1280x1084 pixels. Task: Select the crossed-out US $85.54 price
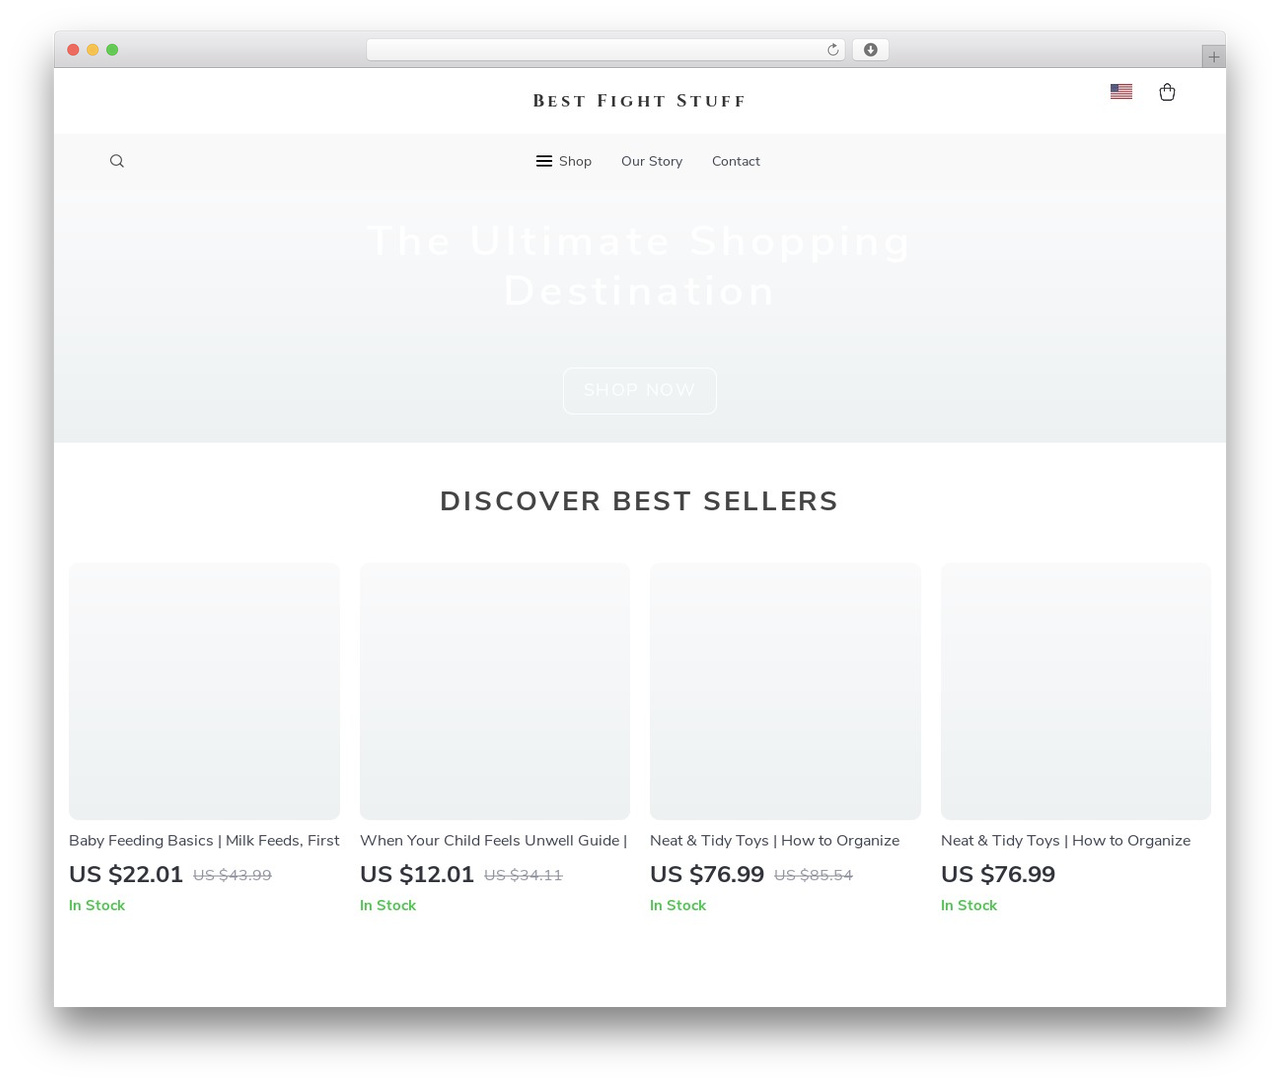tap(813, 875)
